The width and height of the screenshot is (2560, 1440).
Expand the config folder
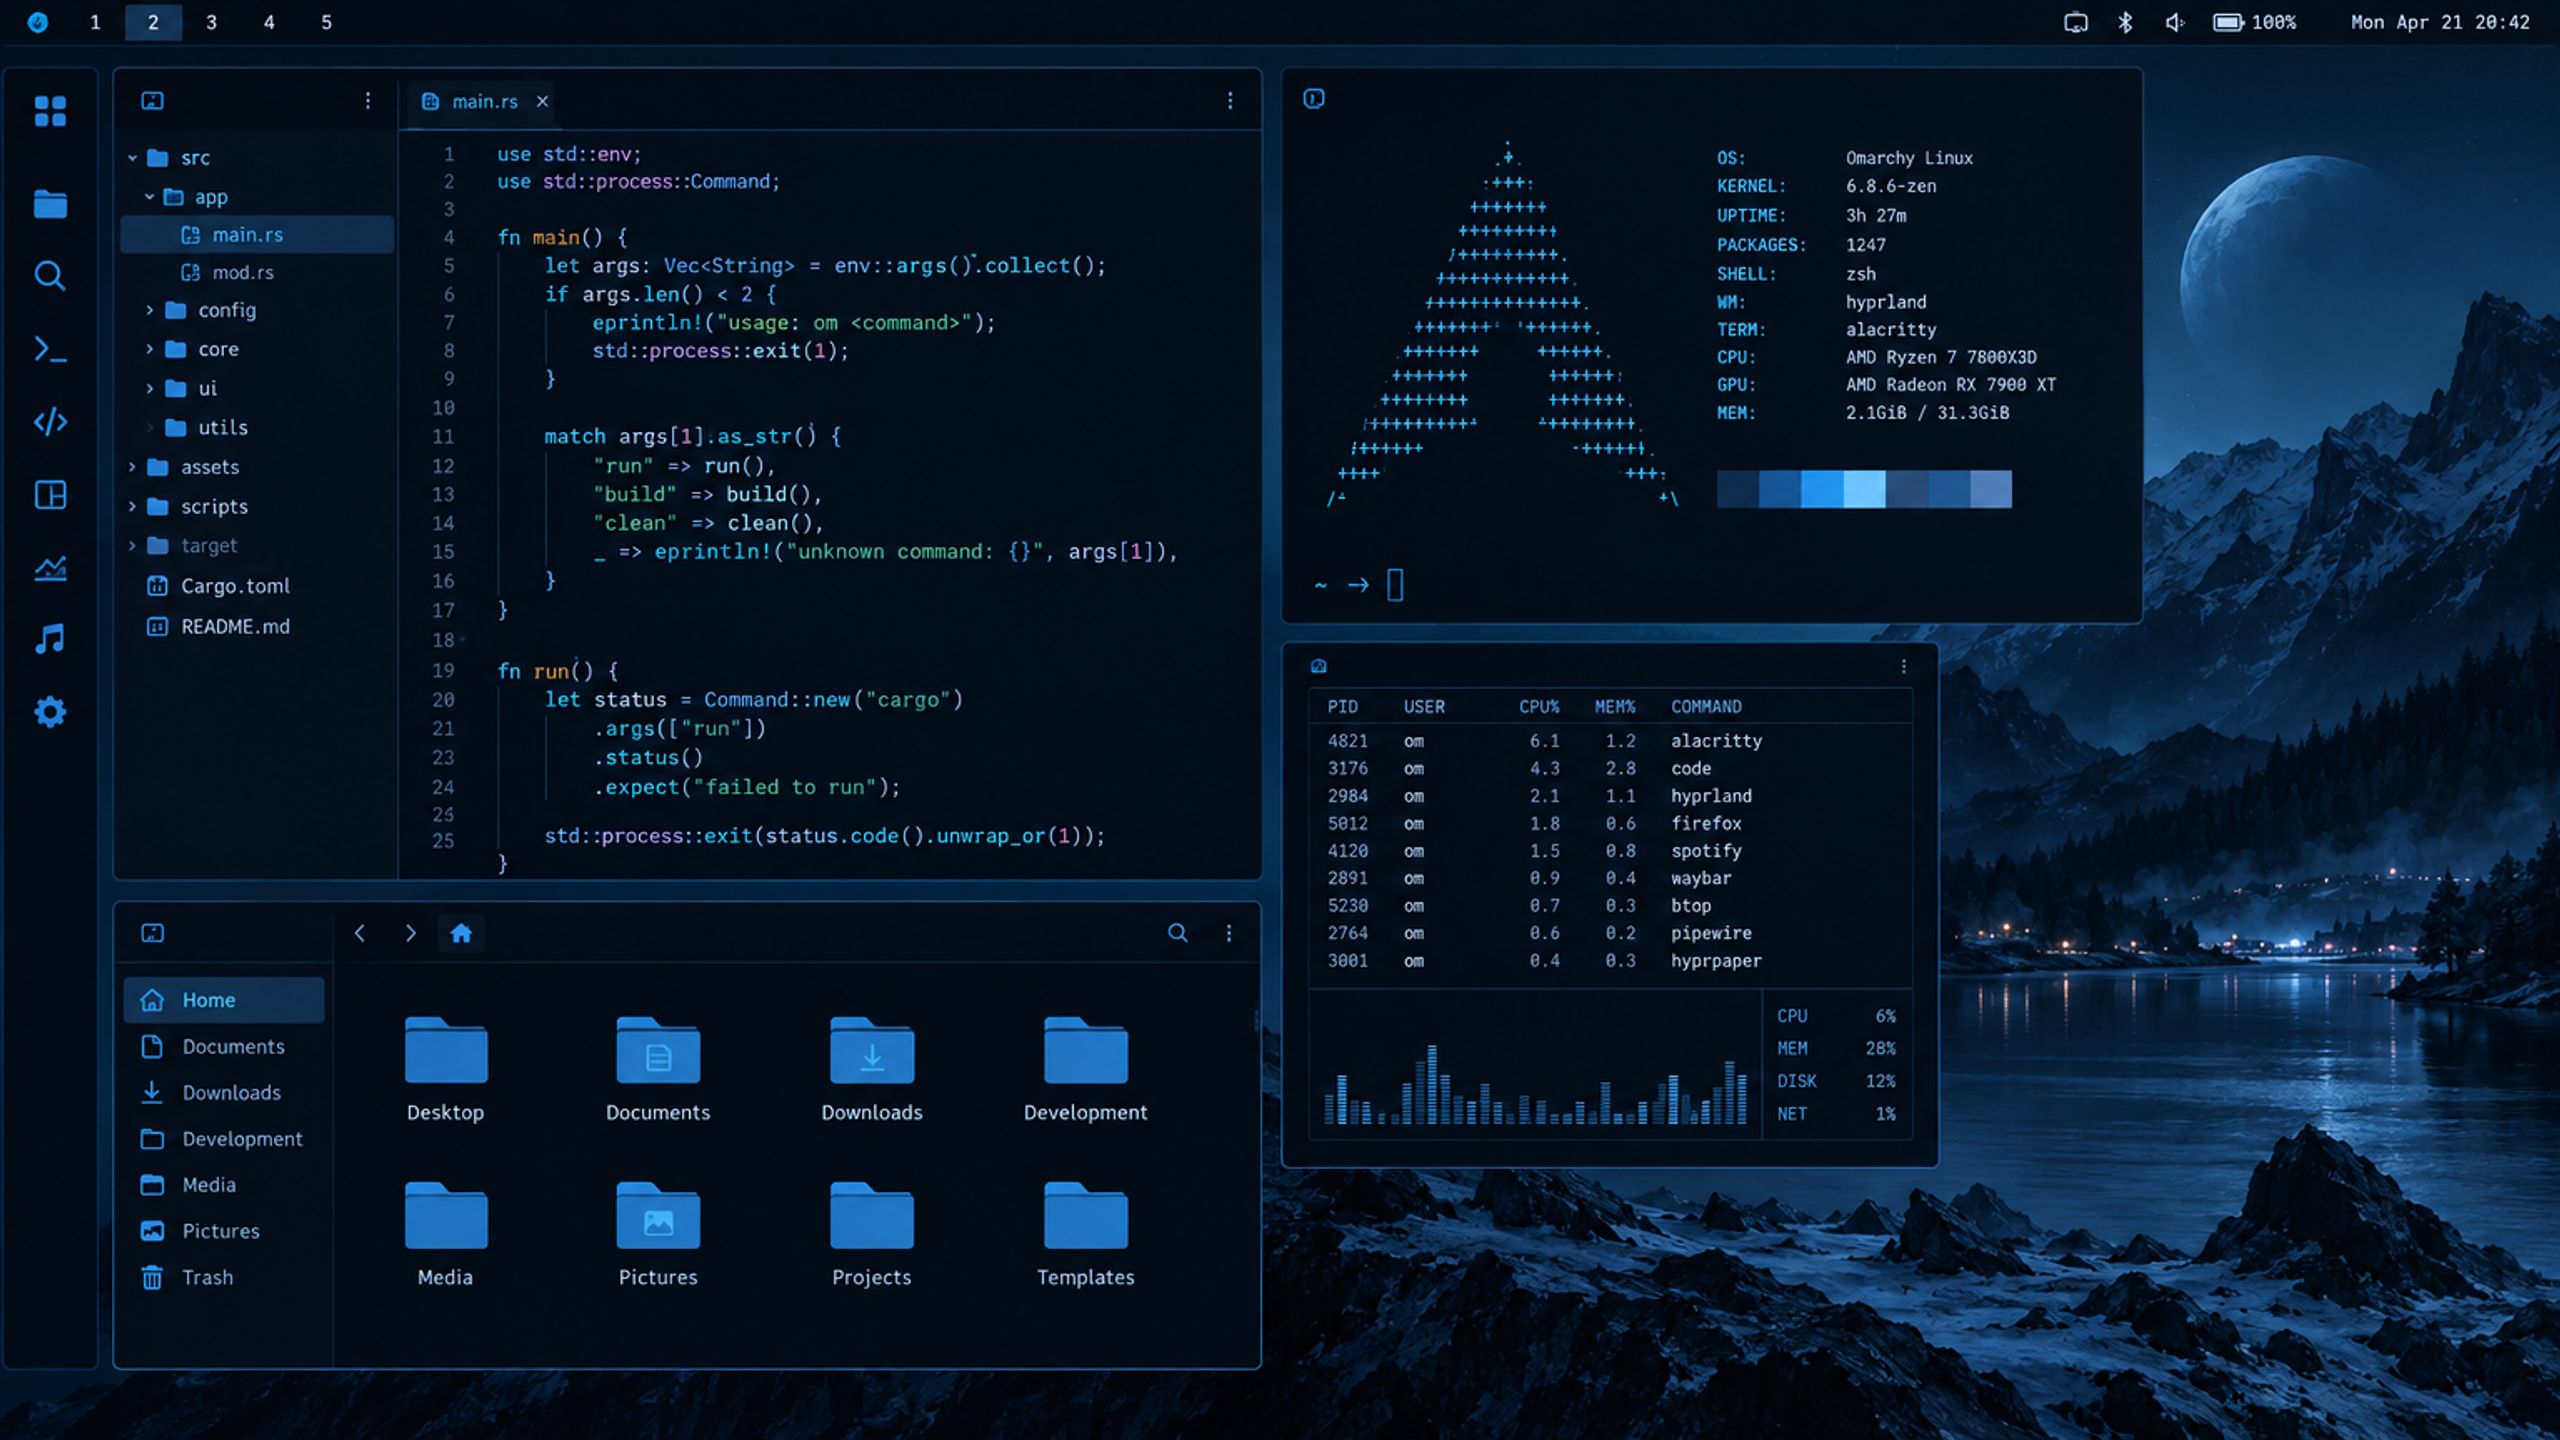149,310
